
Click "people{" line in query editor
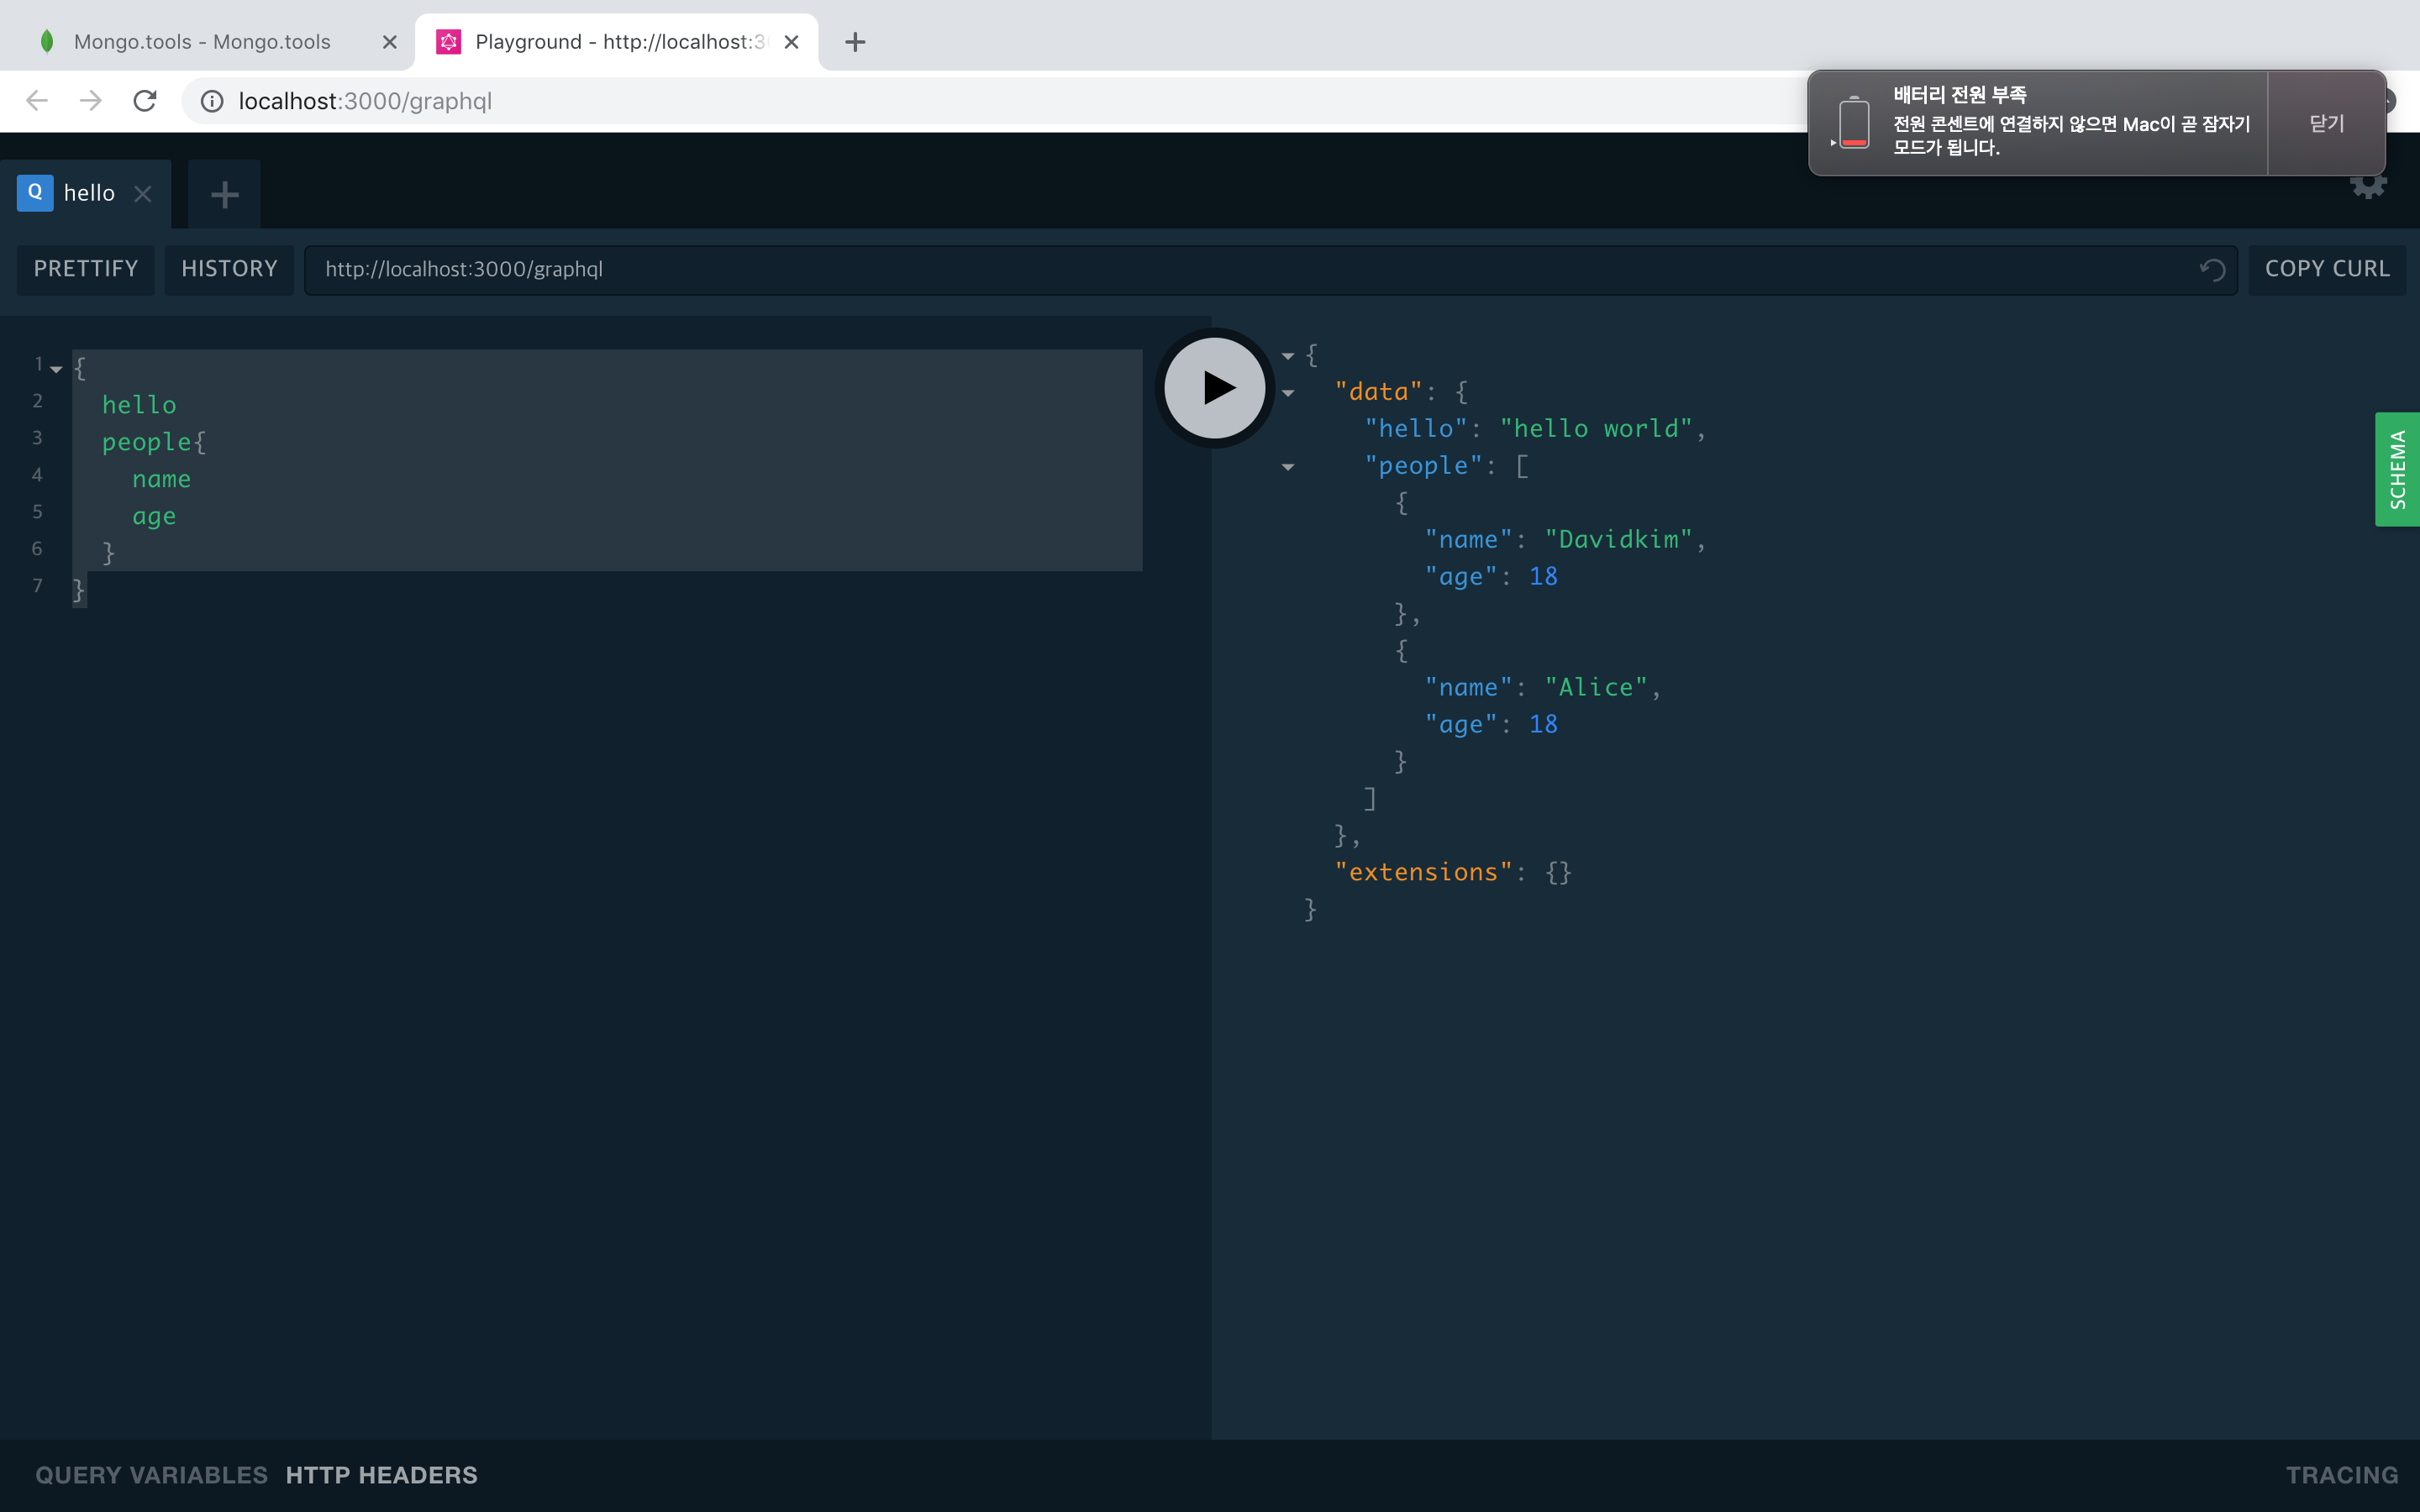click(154, 442)
